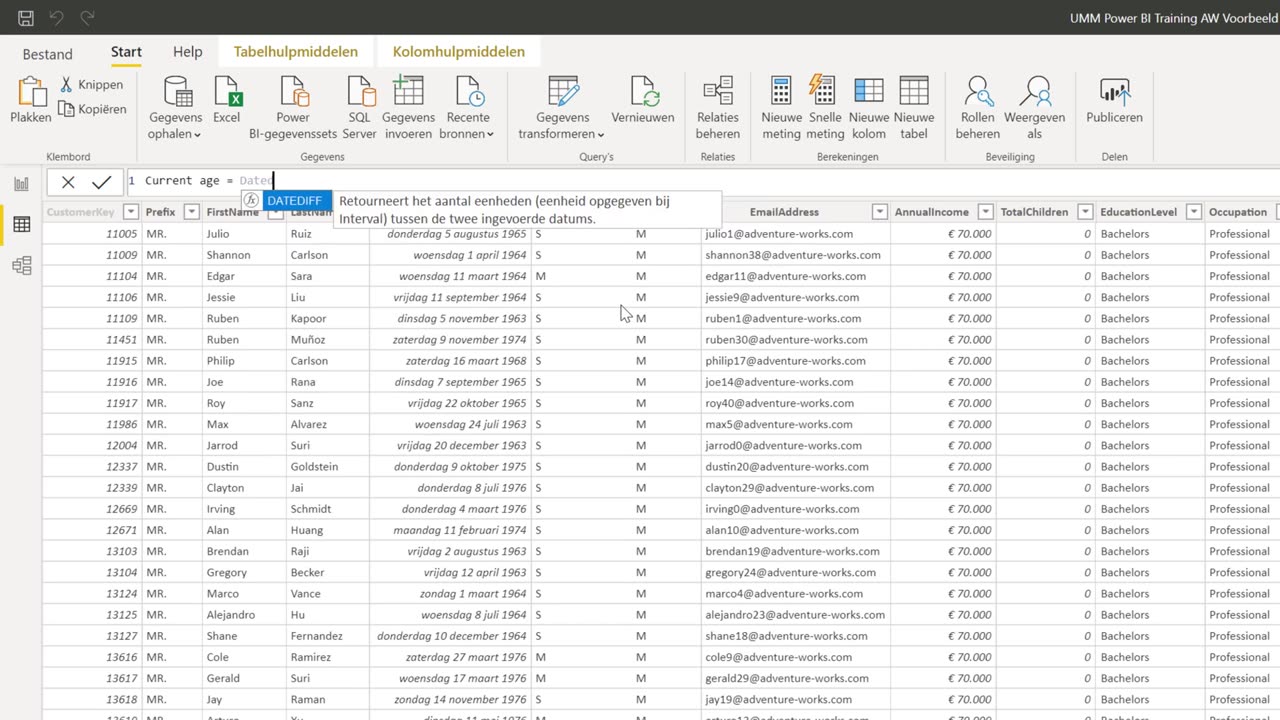Open the Bestand menu

[x=48, y=54]
